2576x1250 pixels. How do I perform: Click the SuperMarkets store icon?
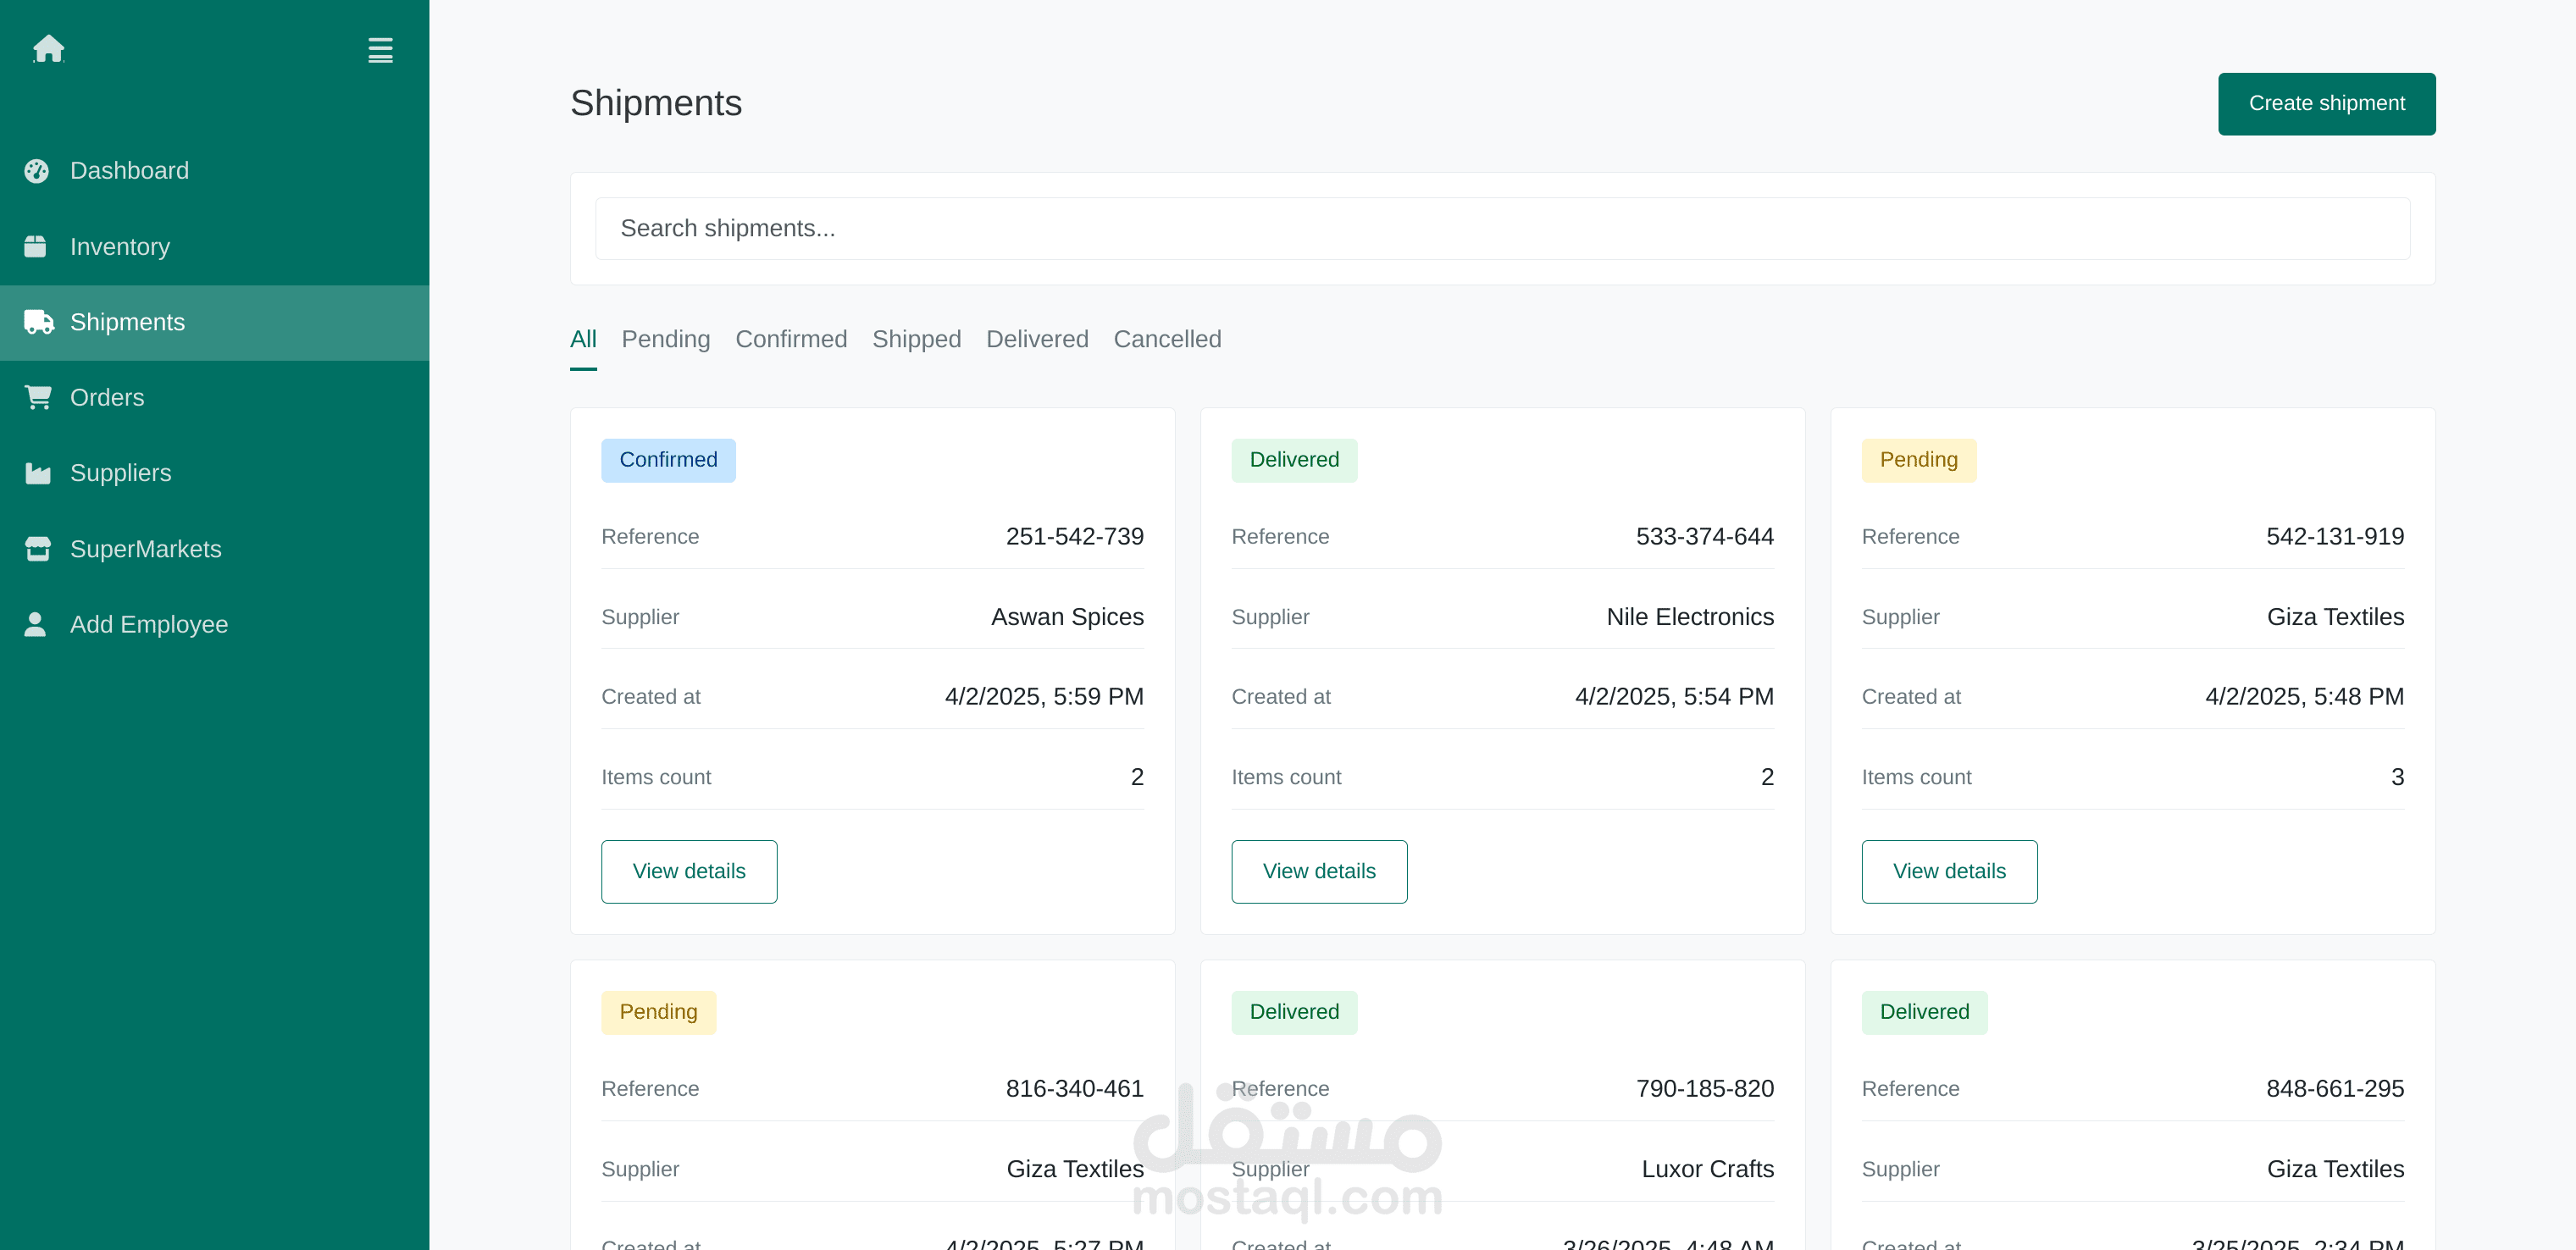(38, 549)
